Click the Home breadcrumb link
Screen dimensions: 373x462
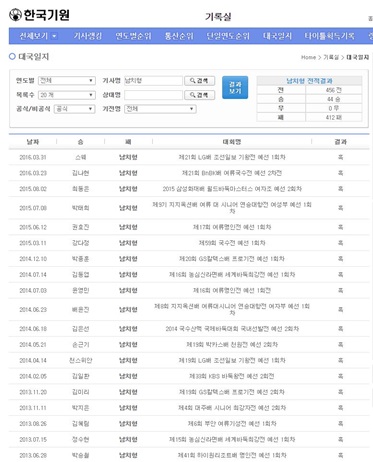[308, 57]
